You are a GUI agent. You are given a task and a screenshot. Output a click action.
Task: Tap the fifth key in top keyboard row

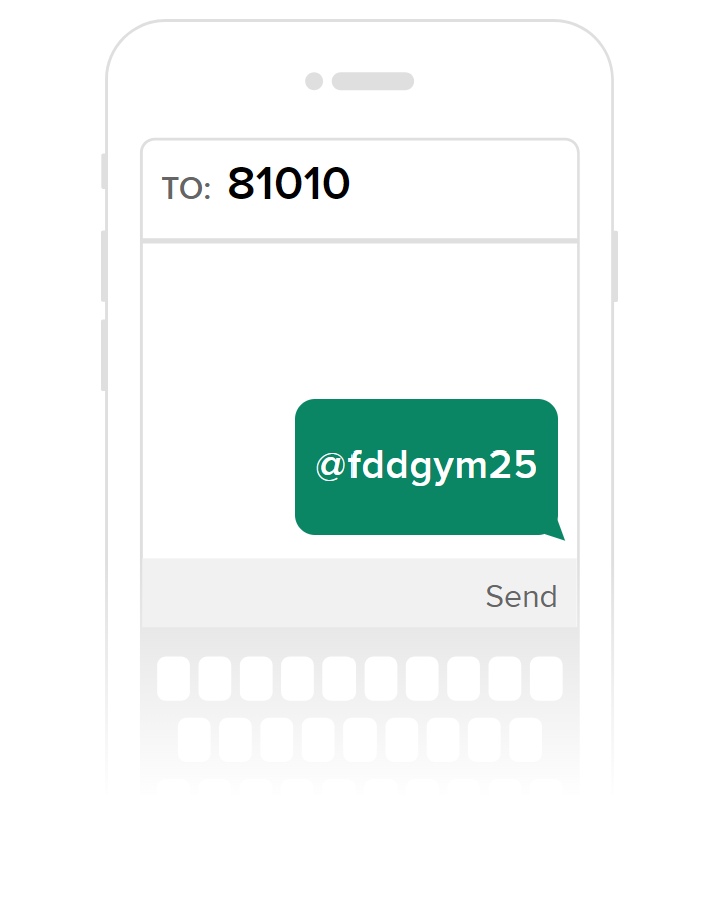339,678
